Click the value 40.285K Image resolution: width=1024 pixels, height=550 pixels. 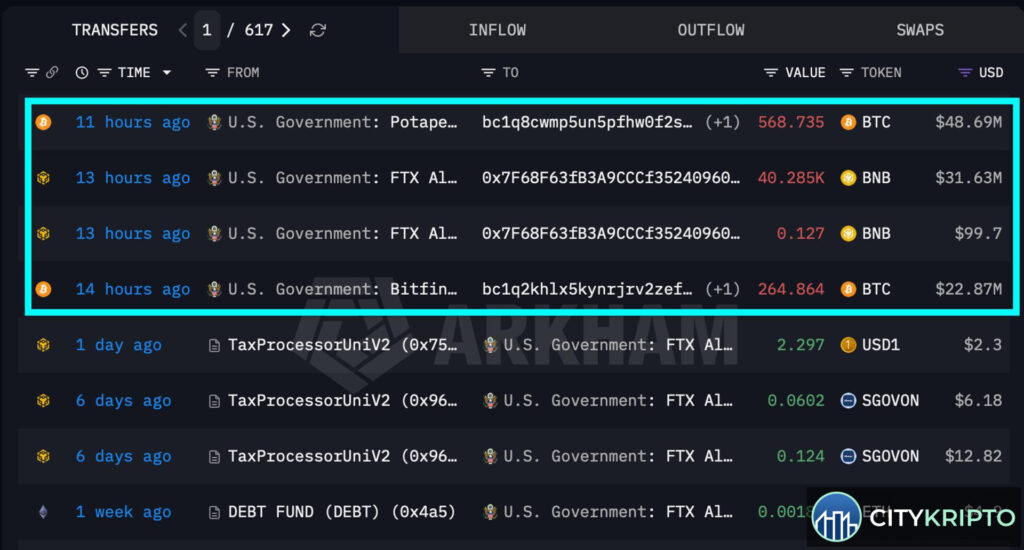click(791, 178)
